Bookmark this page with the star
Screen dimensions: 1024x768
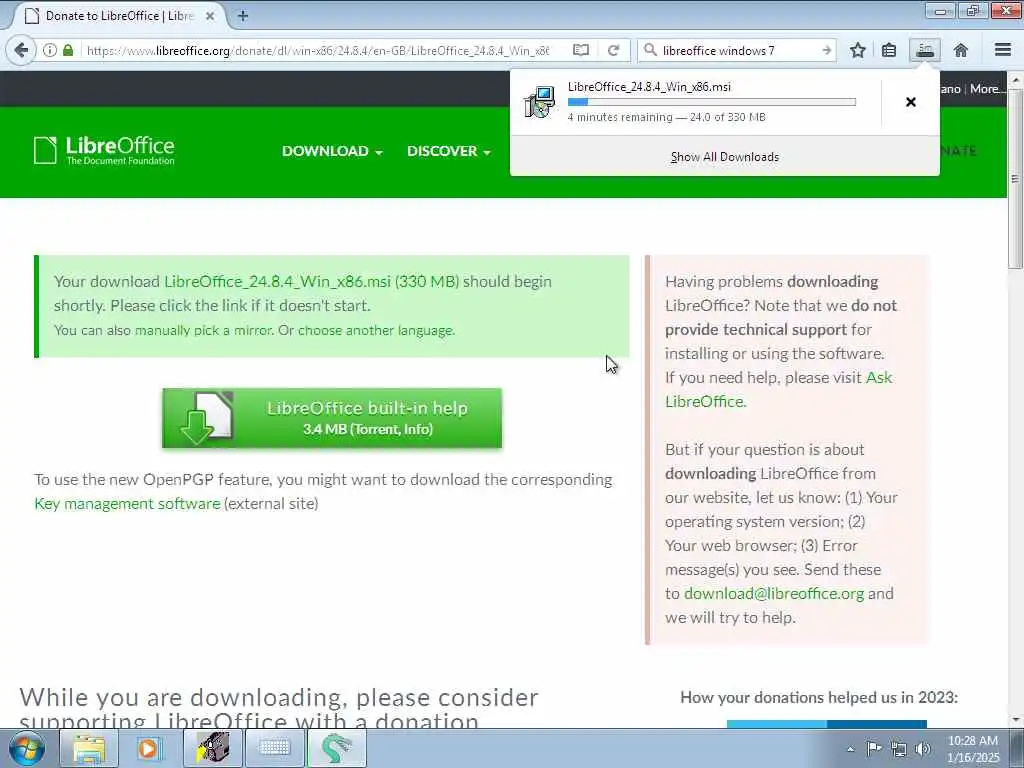coord(857,50)
